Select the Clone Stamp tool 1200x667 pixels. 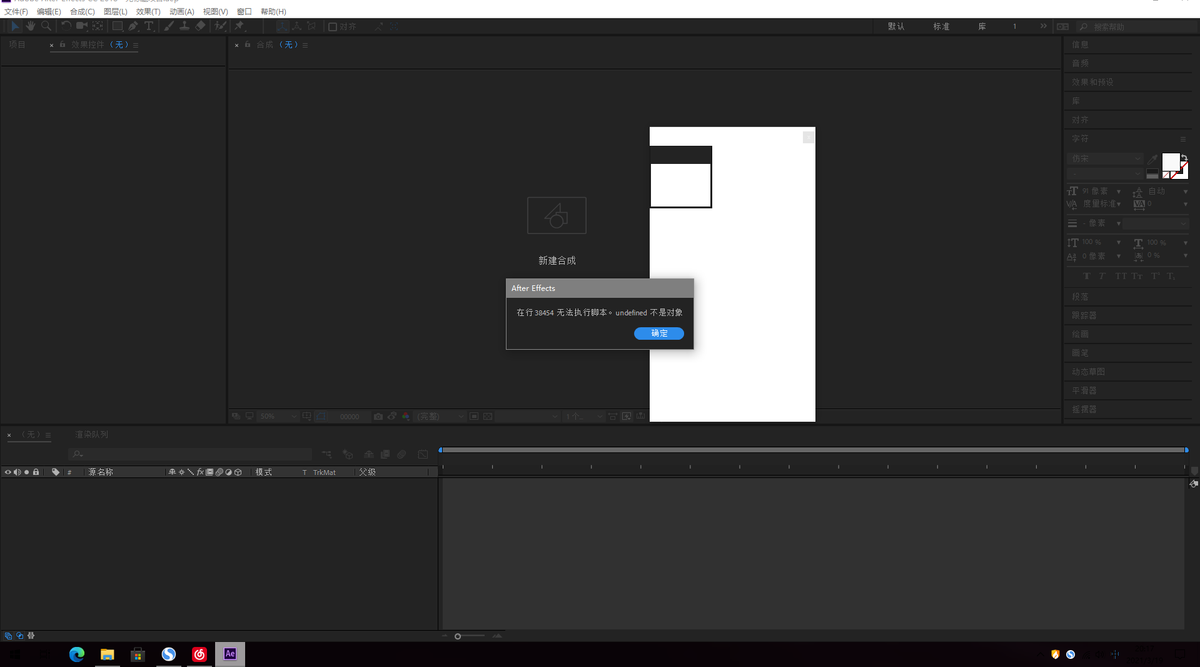point(184,26)
